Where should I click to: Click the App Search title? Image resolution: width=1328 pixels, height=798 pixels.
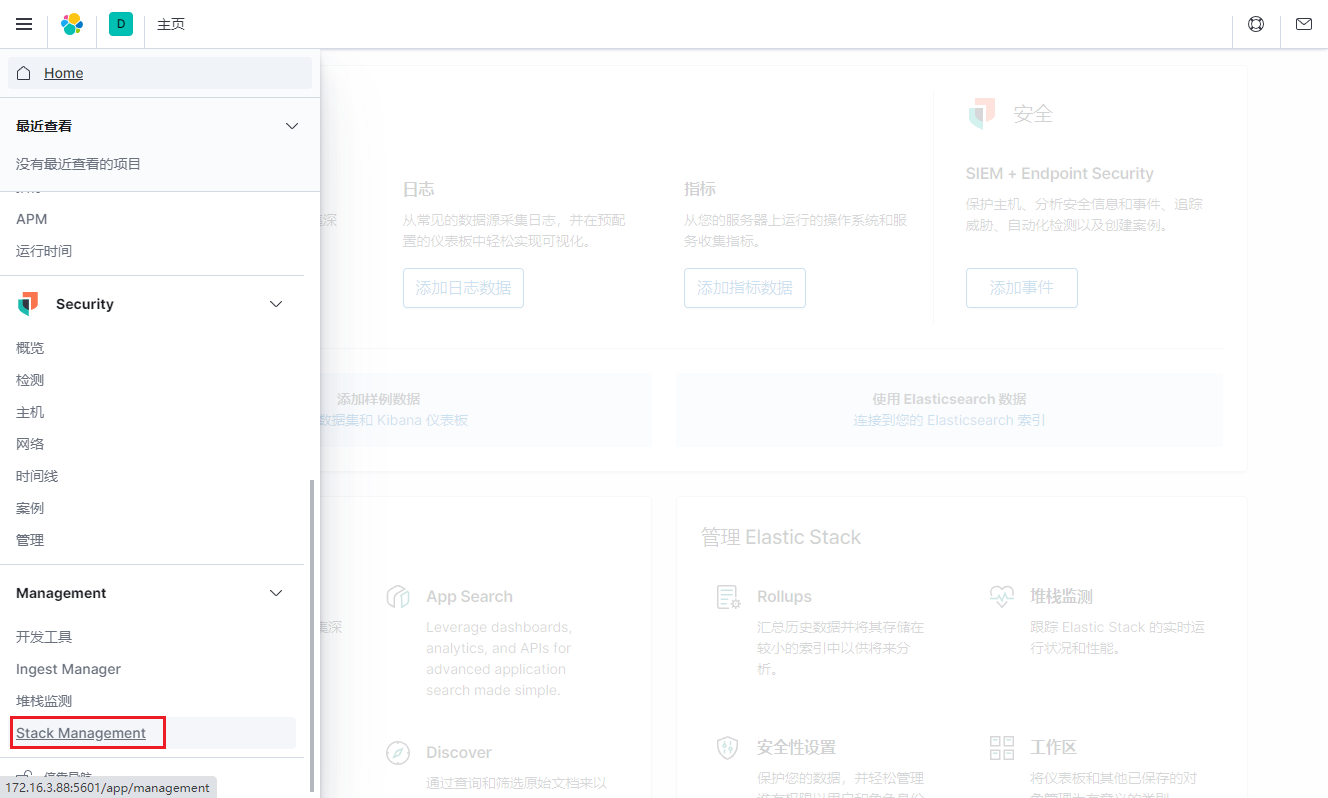tap(469, 597)
